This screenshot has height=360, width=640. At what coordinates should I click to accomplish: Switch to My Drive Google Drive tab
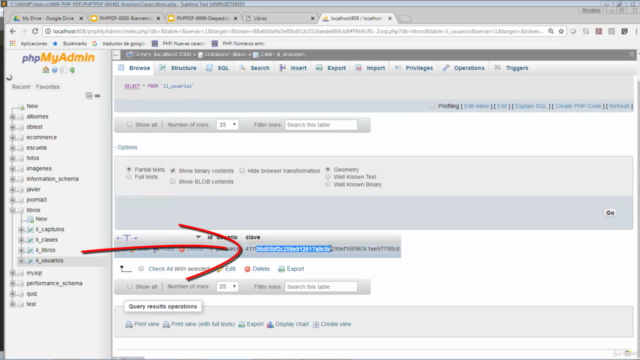[47, 18]
